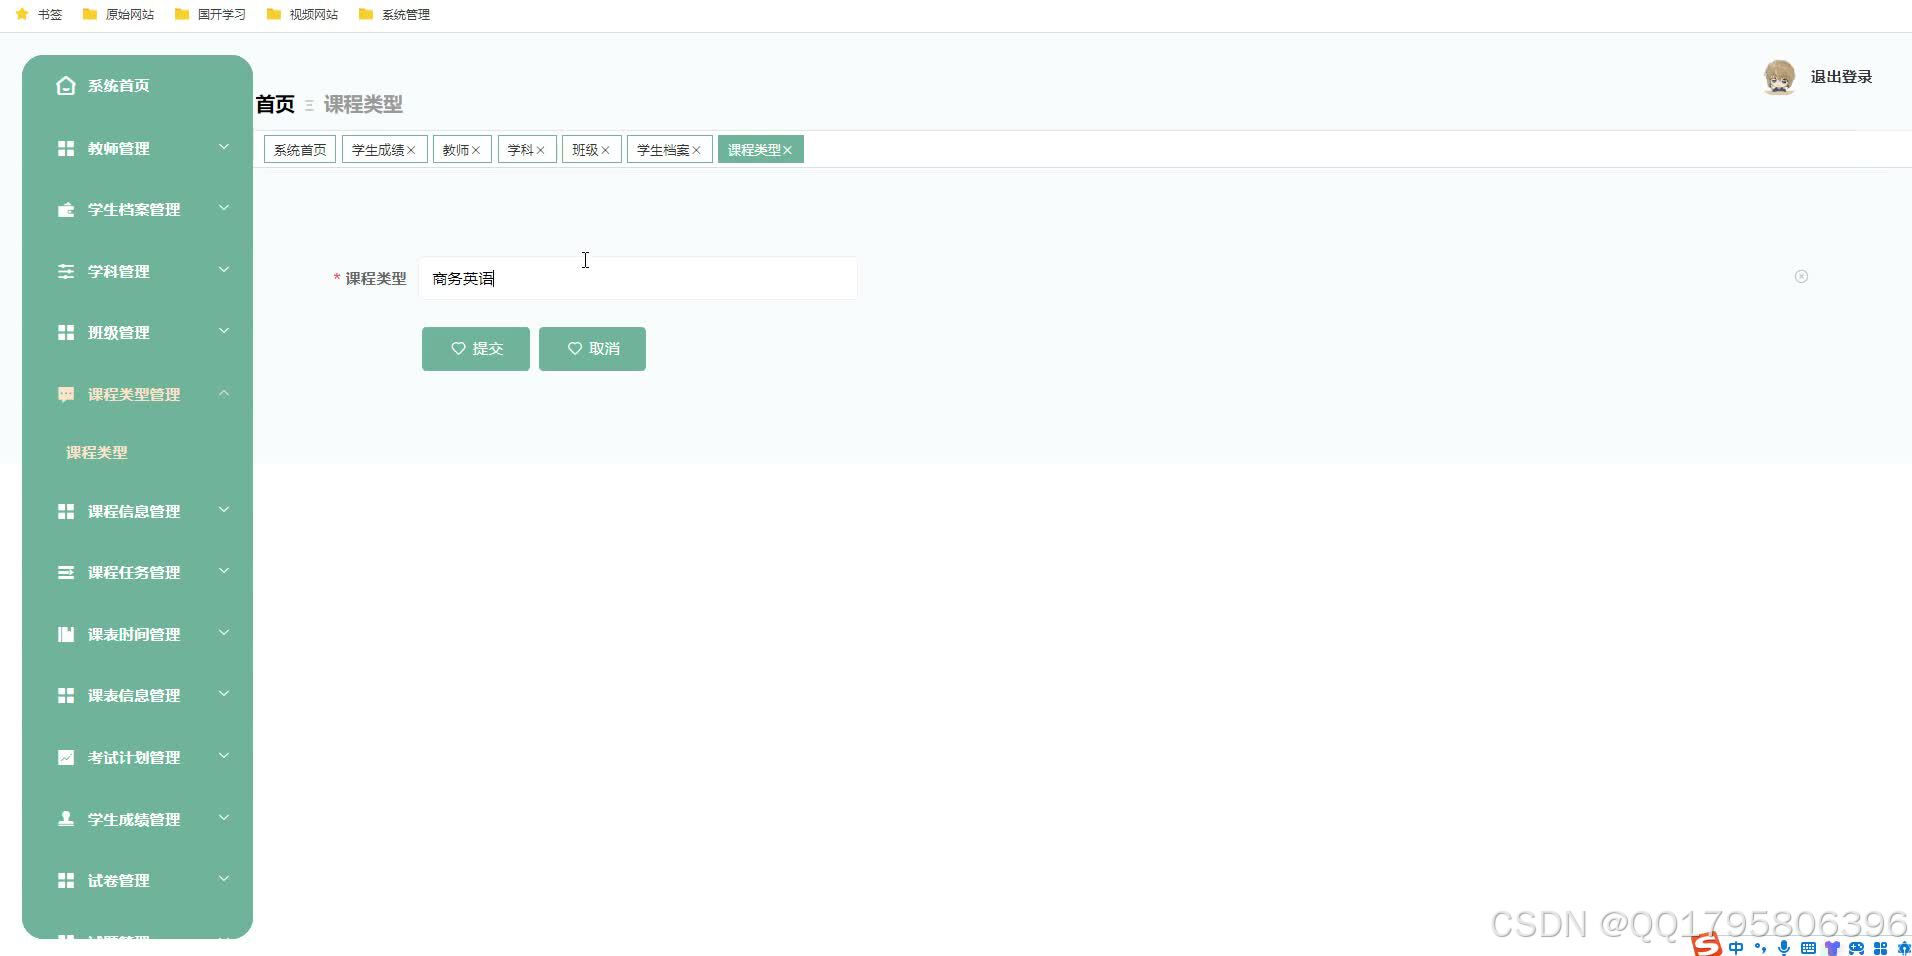Expand the 学生档案管理 menu chevron

[224, 208]
